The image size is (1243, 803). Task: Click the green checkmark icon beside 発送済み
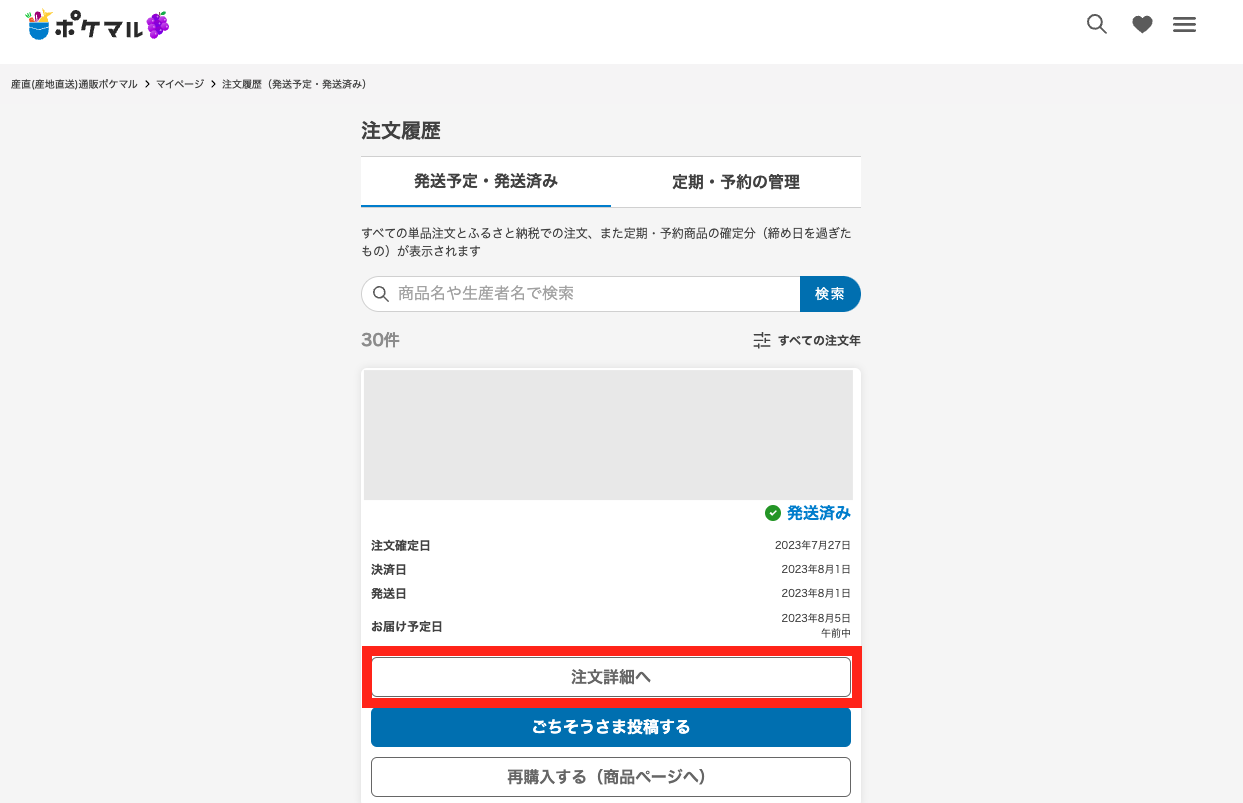coord(772,513)
